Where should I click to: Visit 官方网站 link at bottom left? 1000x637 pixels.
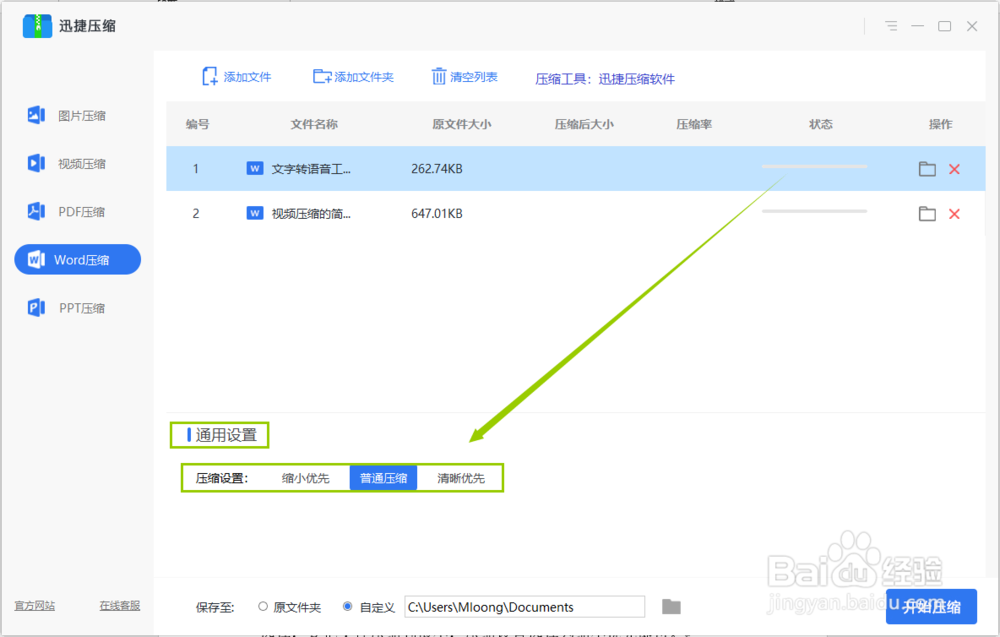[35, 605]
